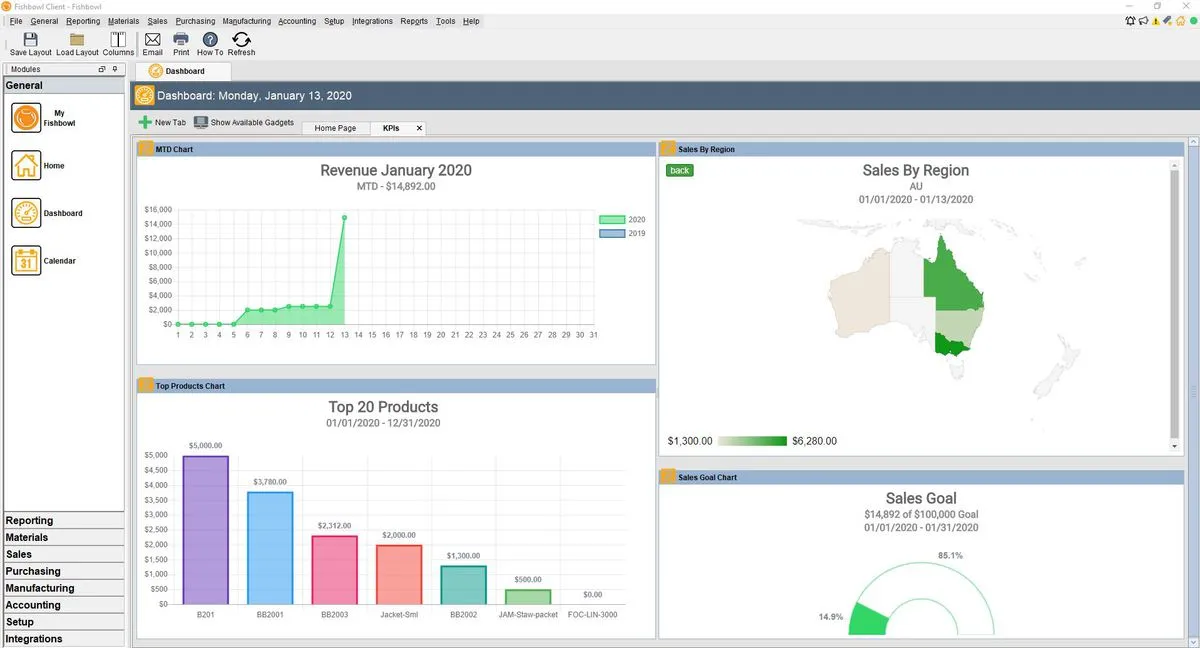Switch to the Home Page tab

[x=335, y=128]
